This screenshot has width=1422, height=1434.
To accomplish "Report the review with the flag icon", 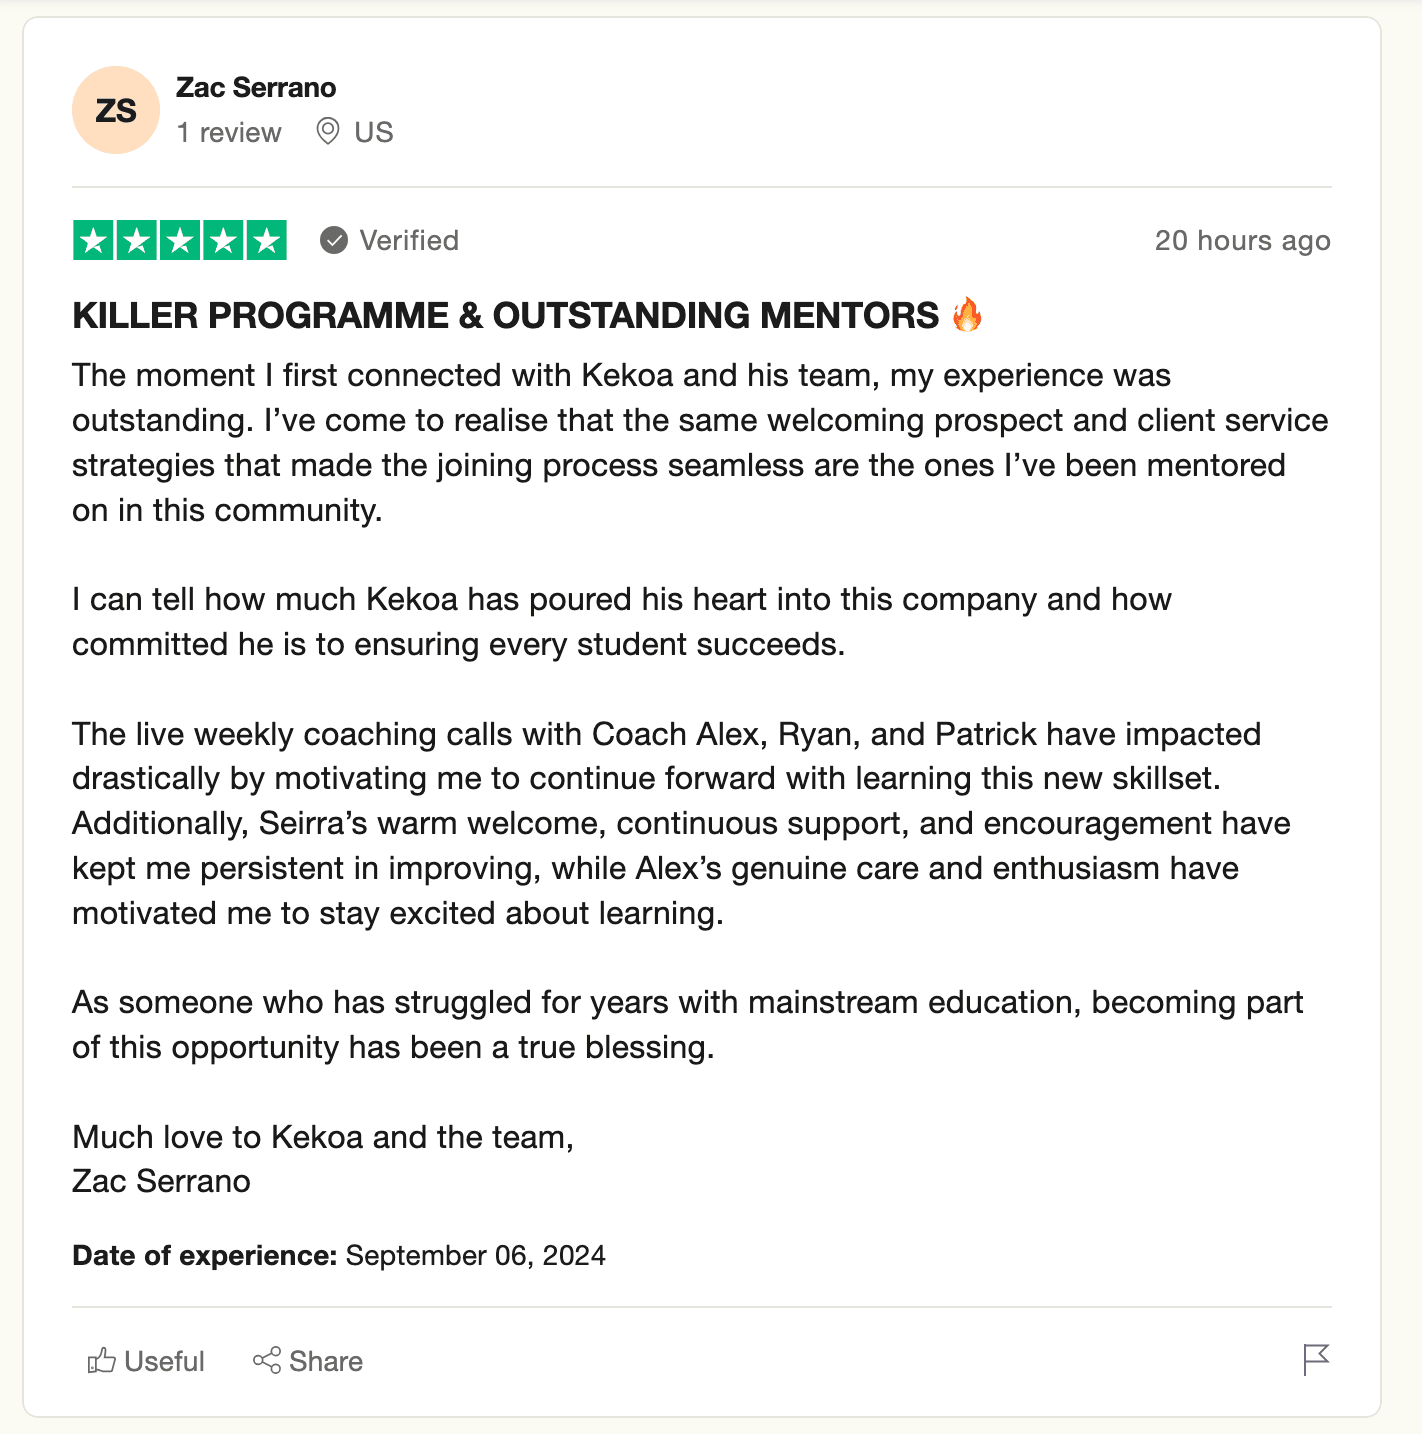I will pyautogui.click(x=1316, y=1360).
